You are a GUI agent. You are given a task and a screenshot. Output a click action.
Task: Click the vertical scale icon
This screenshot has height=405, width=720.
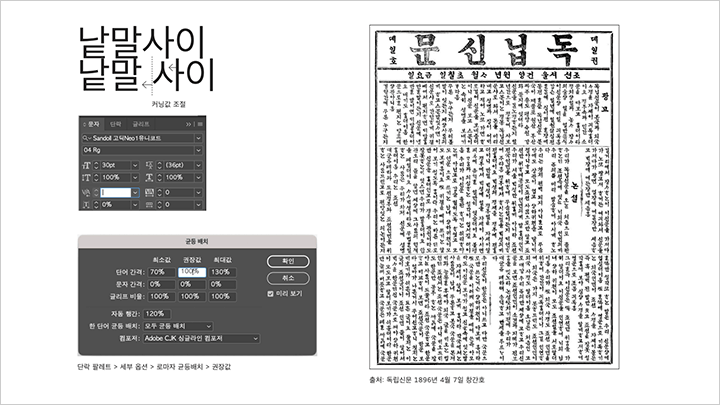pos(86,177)
